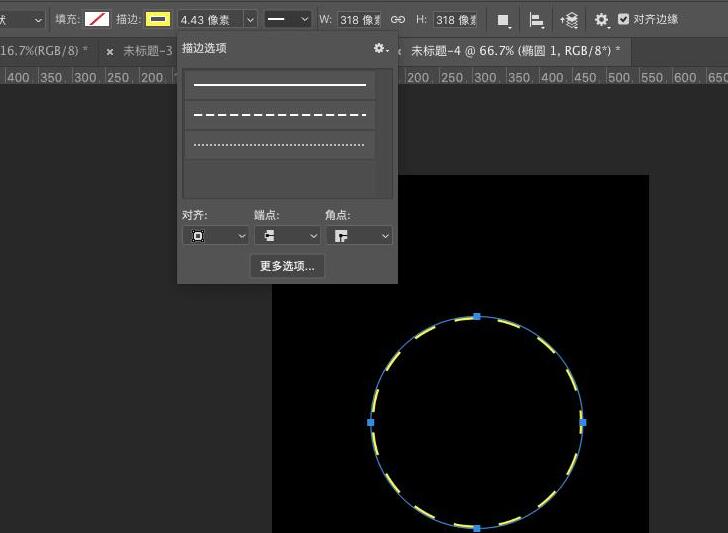Switch to the 未标题-3 document tab

click(148, 51)
